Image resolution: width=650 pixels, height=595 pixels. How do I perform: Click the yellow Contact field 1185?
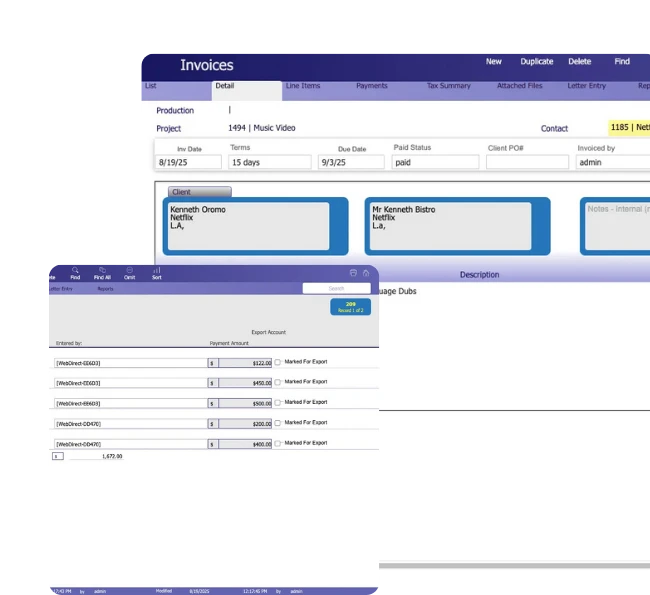pyautogui.click(x=629, y=128)
